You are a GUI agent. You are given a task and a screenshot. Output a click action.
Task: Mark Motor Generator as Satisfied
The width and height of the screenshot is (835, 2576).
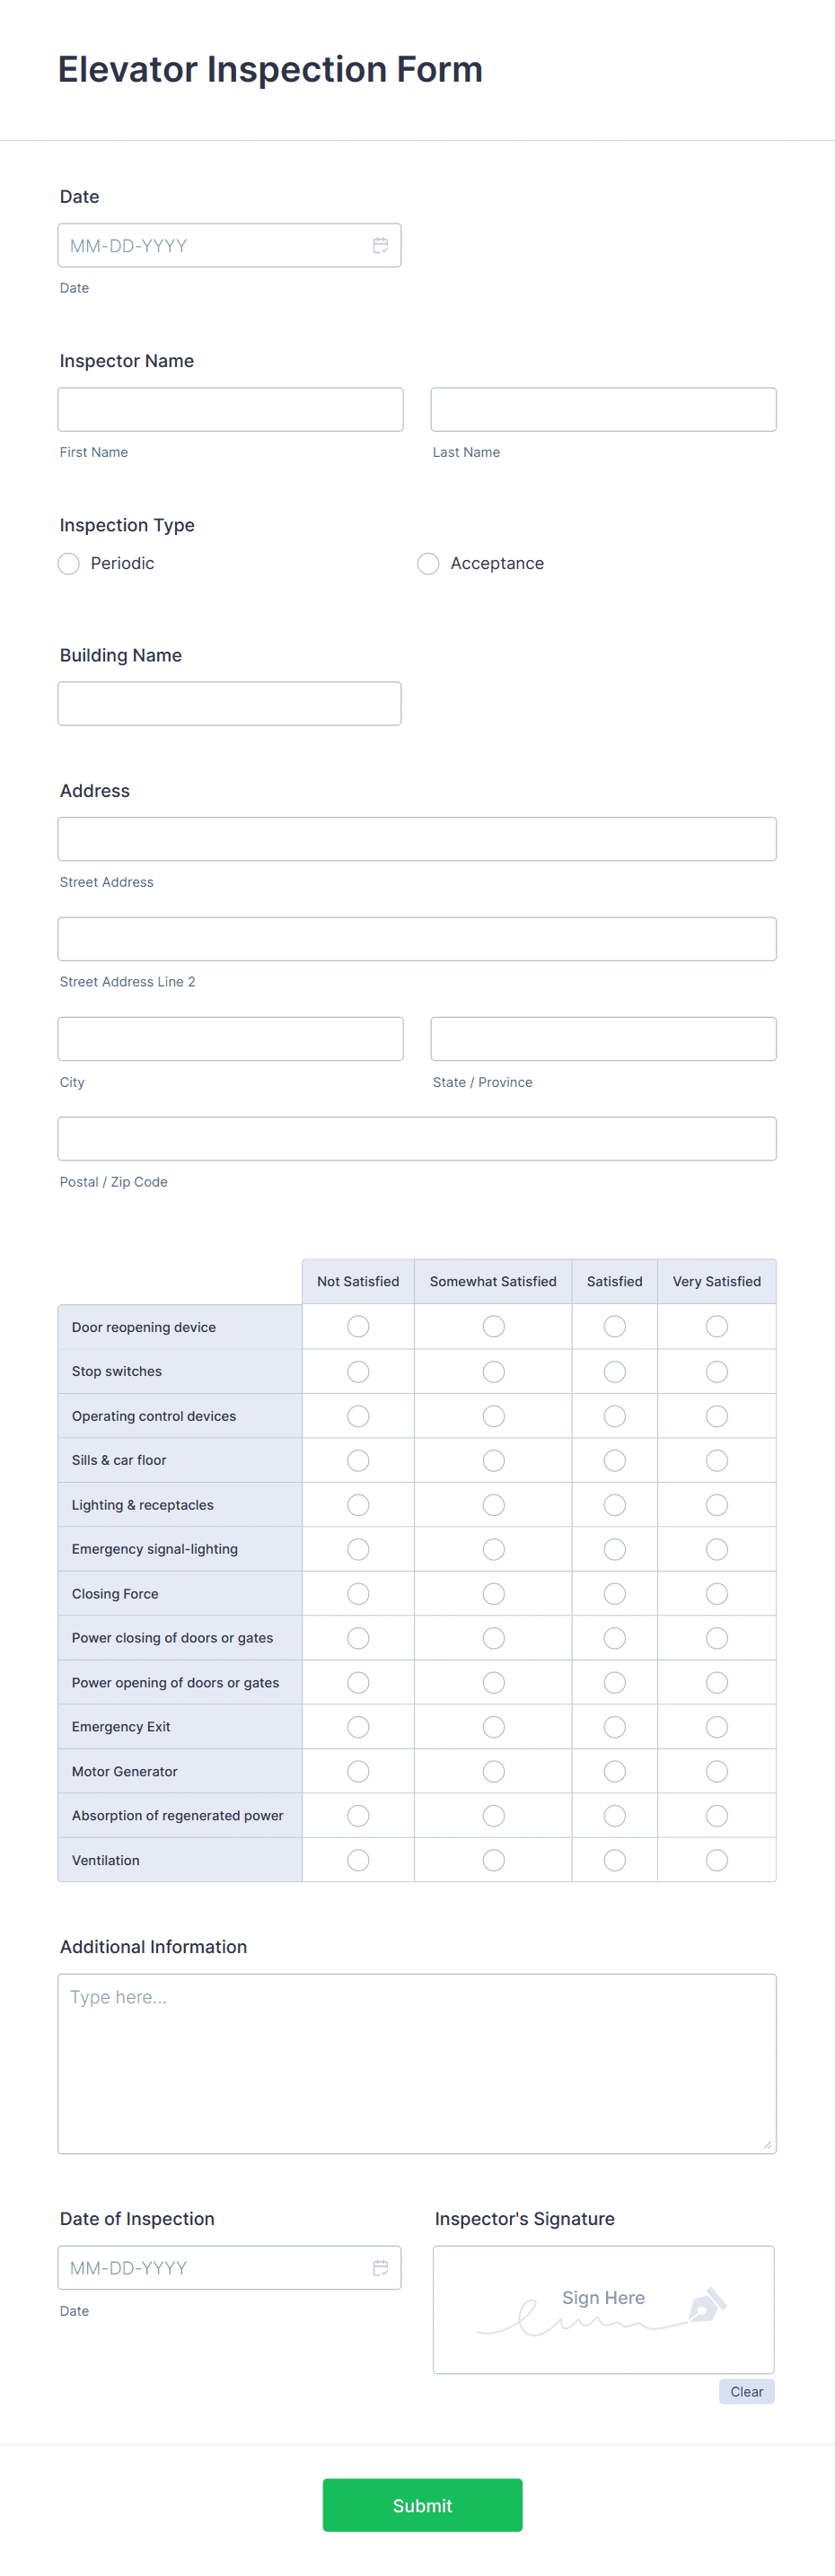point(614,1771)
